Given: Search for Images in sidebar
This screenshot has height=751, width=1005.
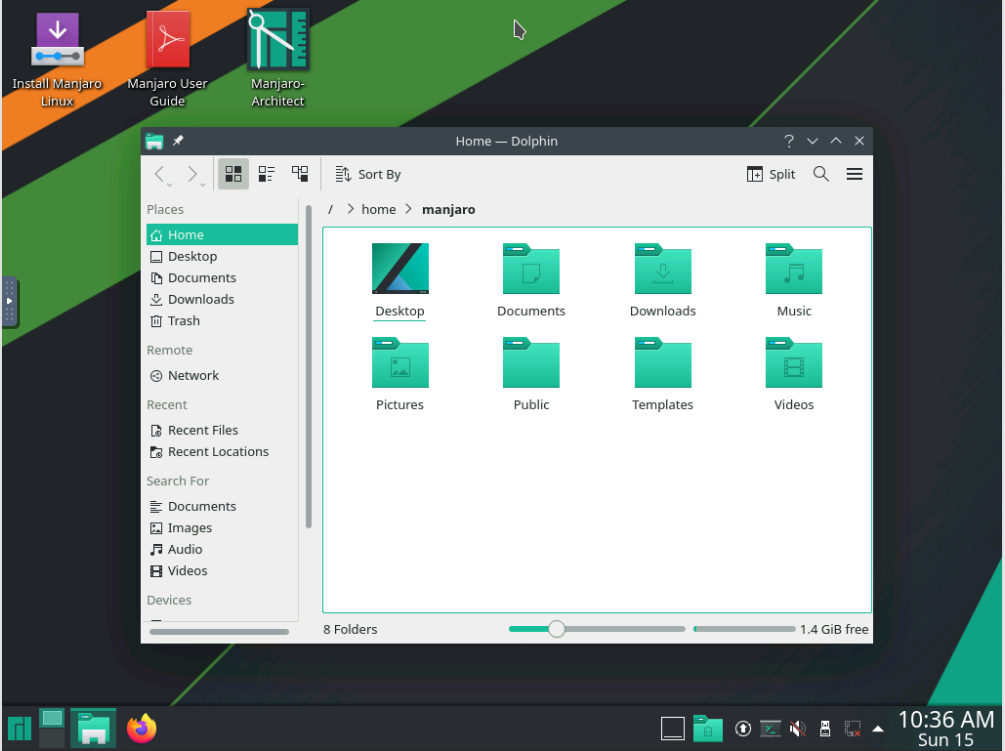Looking at the screenshot, I should point(222,528).
